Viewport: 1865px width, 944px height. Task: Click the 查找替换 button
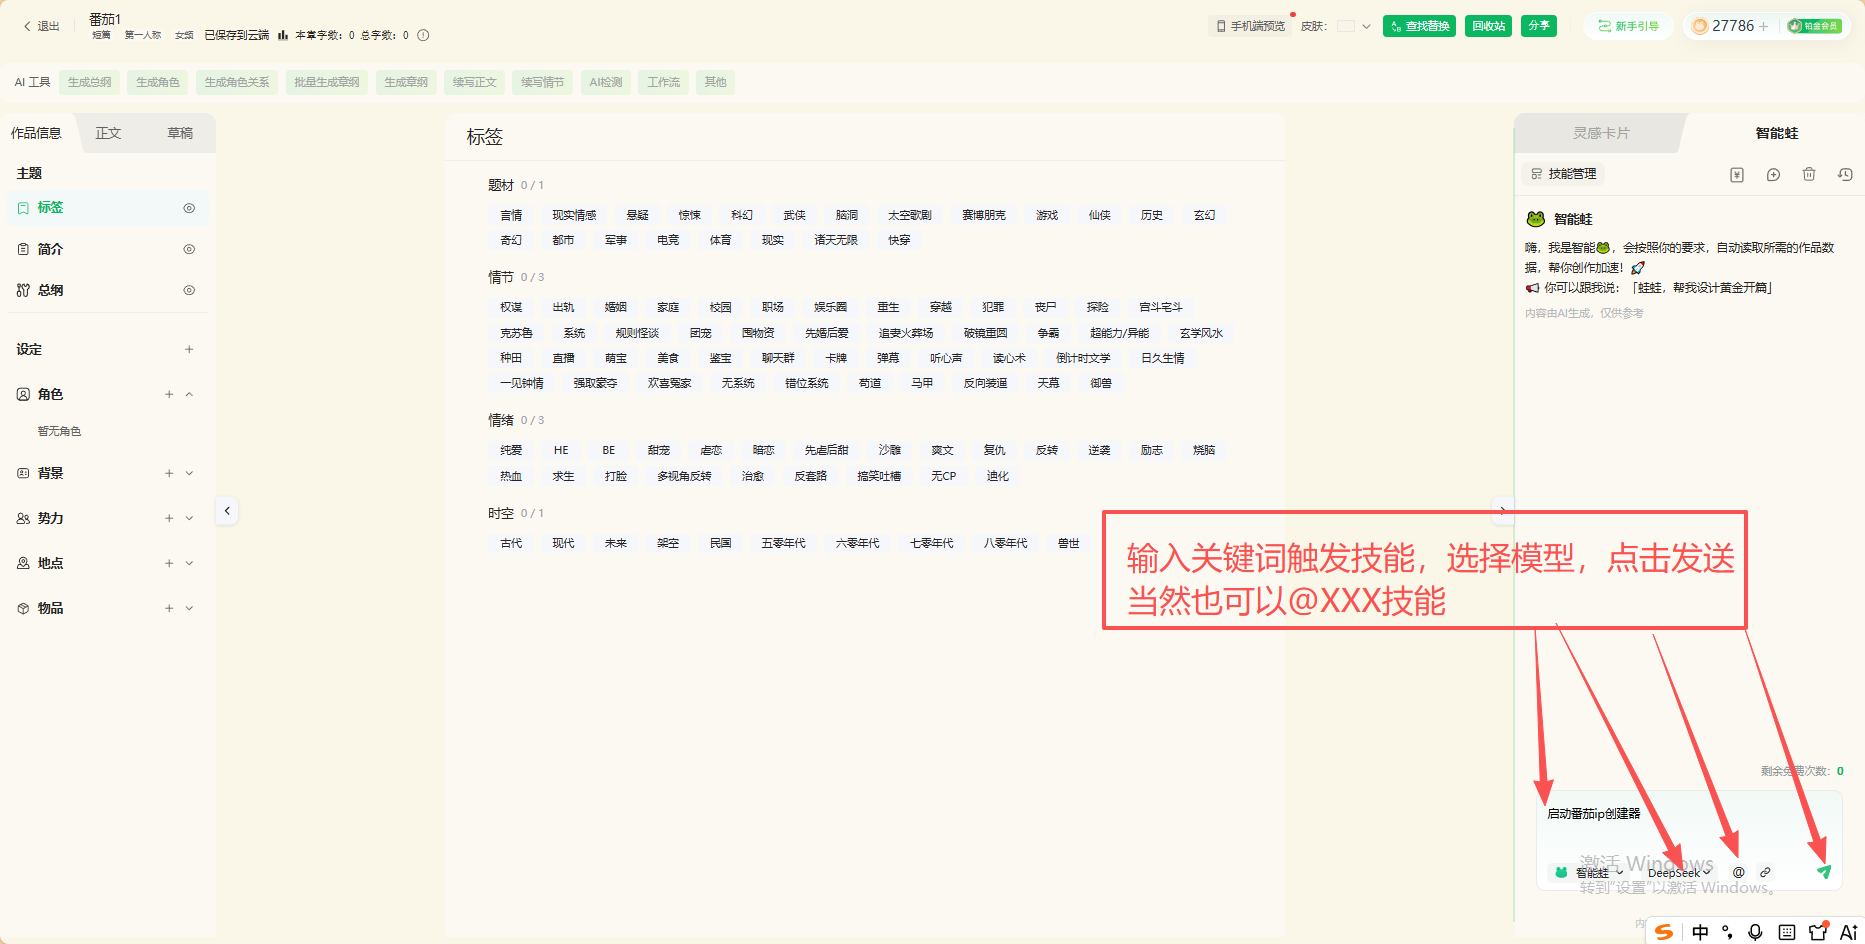click(1419, 26)
